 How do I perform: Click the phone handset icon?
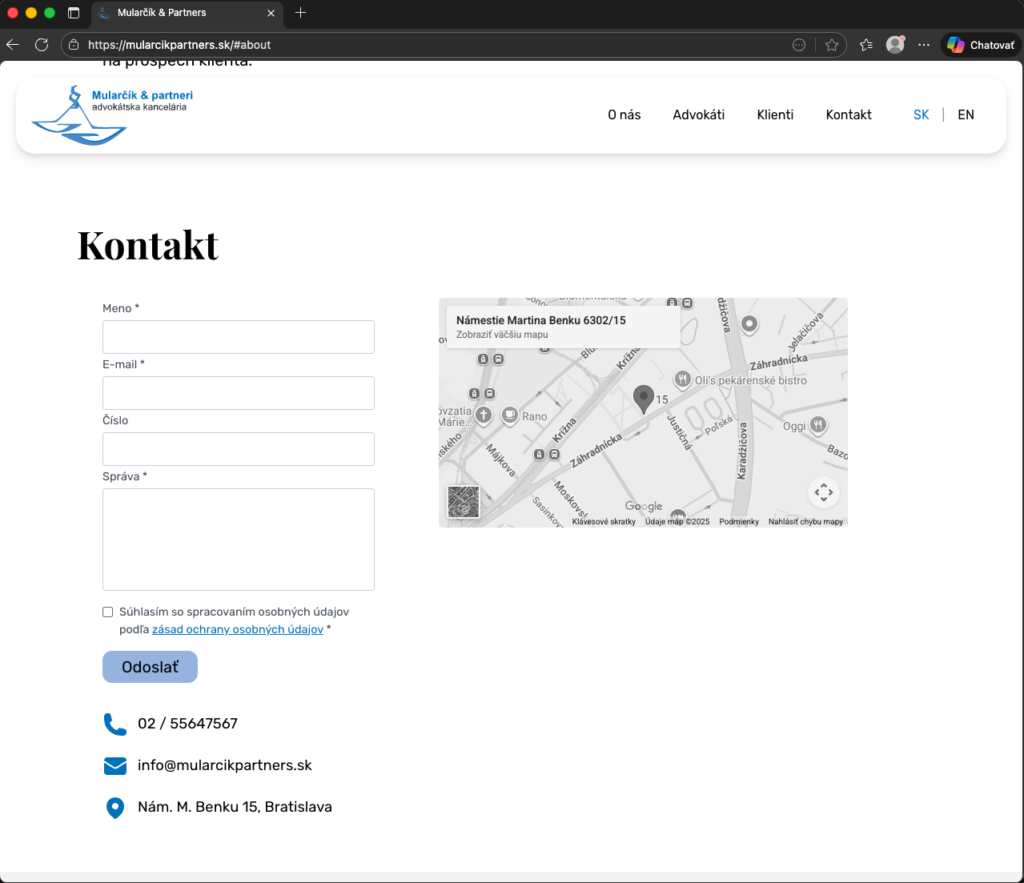pyautogui.click(x=115, y=724)
